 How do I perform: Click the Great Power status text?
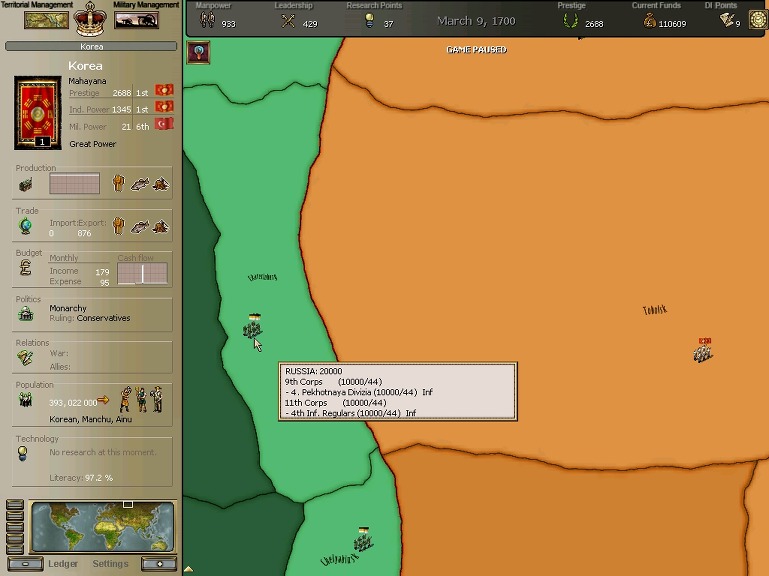click(x=93, y=144)
